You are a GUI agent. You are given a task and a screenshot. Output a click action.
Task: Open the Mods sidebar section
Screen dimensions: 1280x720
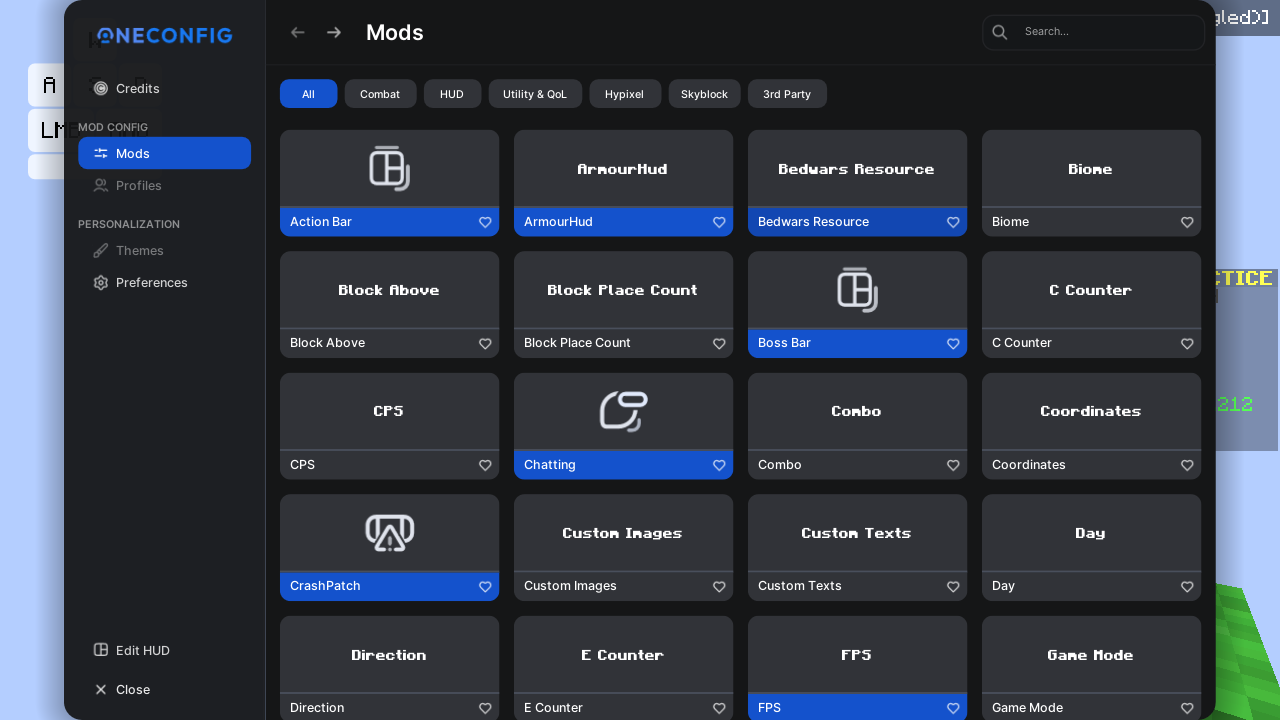click(164, 153)
